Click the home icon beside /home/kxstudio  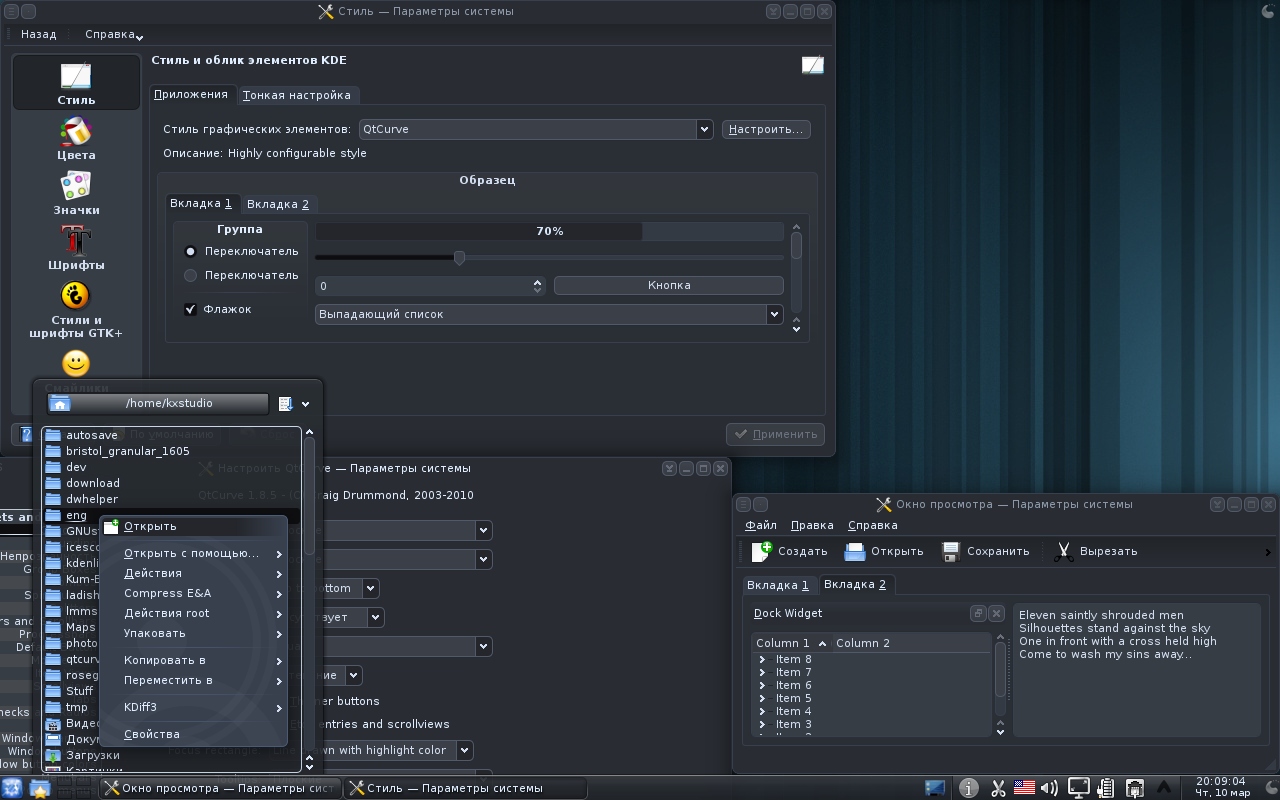[60, 404]
